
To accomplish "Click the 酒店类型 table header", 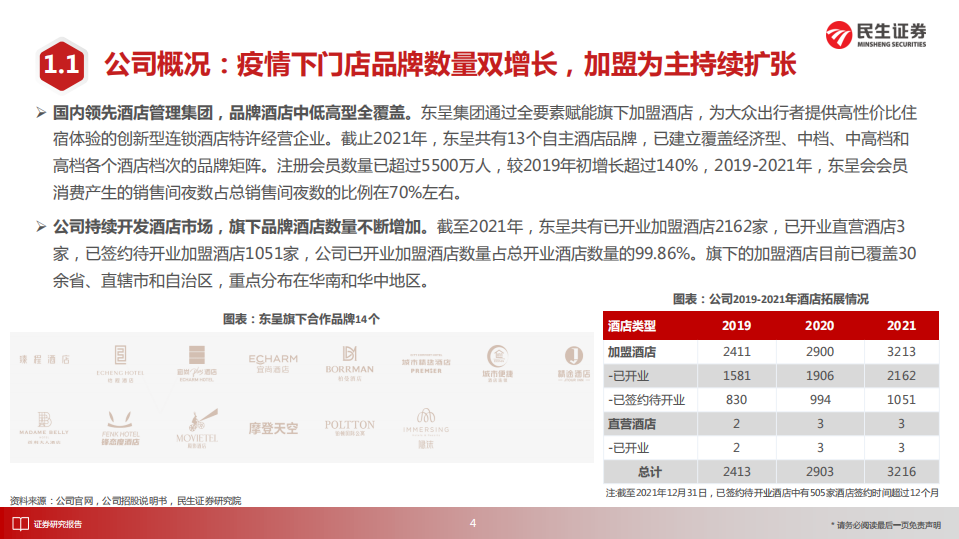I will click(x=632, y=326).
